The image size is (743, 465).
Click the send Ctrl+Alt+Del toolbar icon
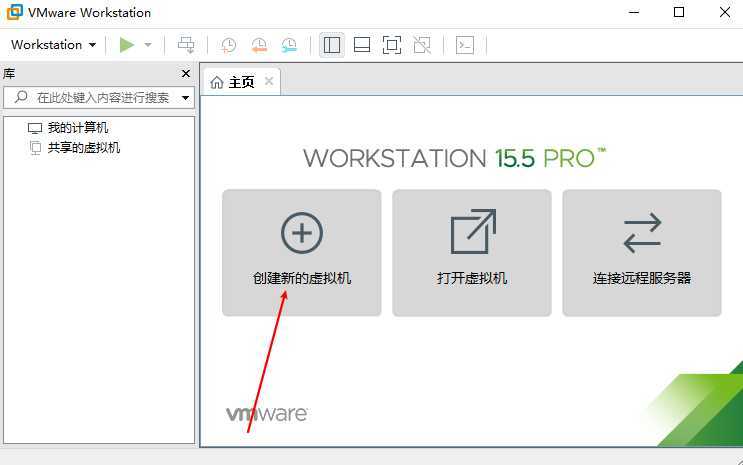coord(186,45)
